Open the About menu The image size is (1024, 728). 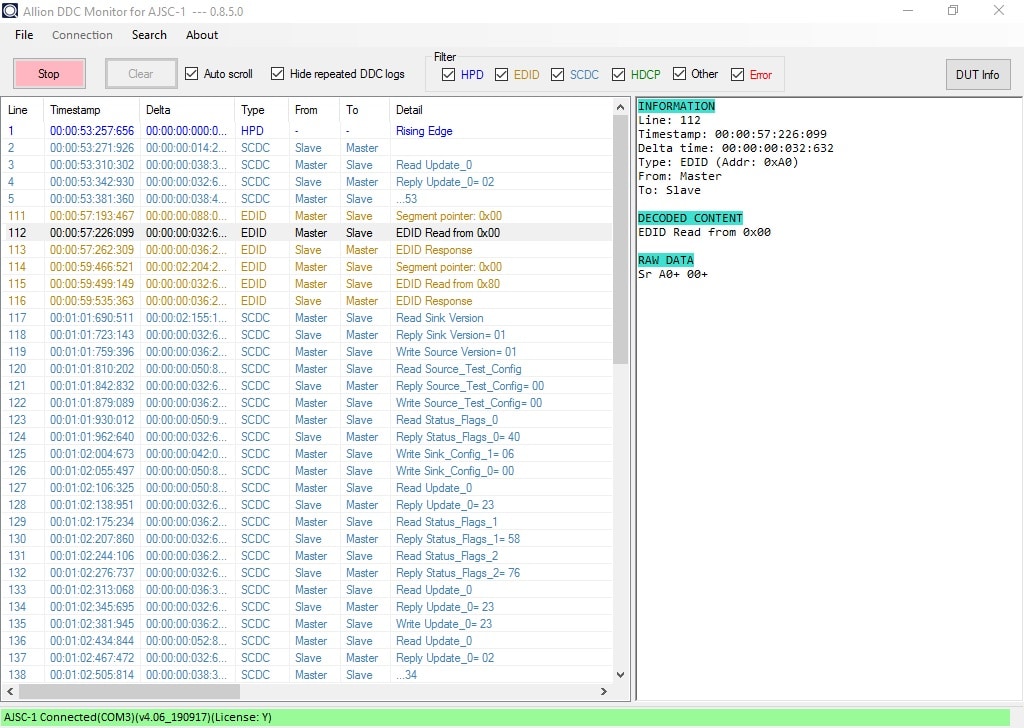point(202,35)
